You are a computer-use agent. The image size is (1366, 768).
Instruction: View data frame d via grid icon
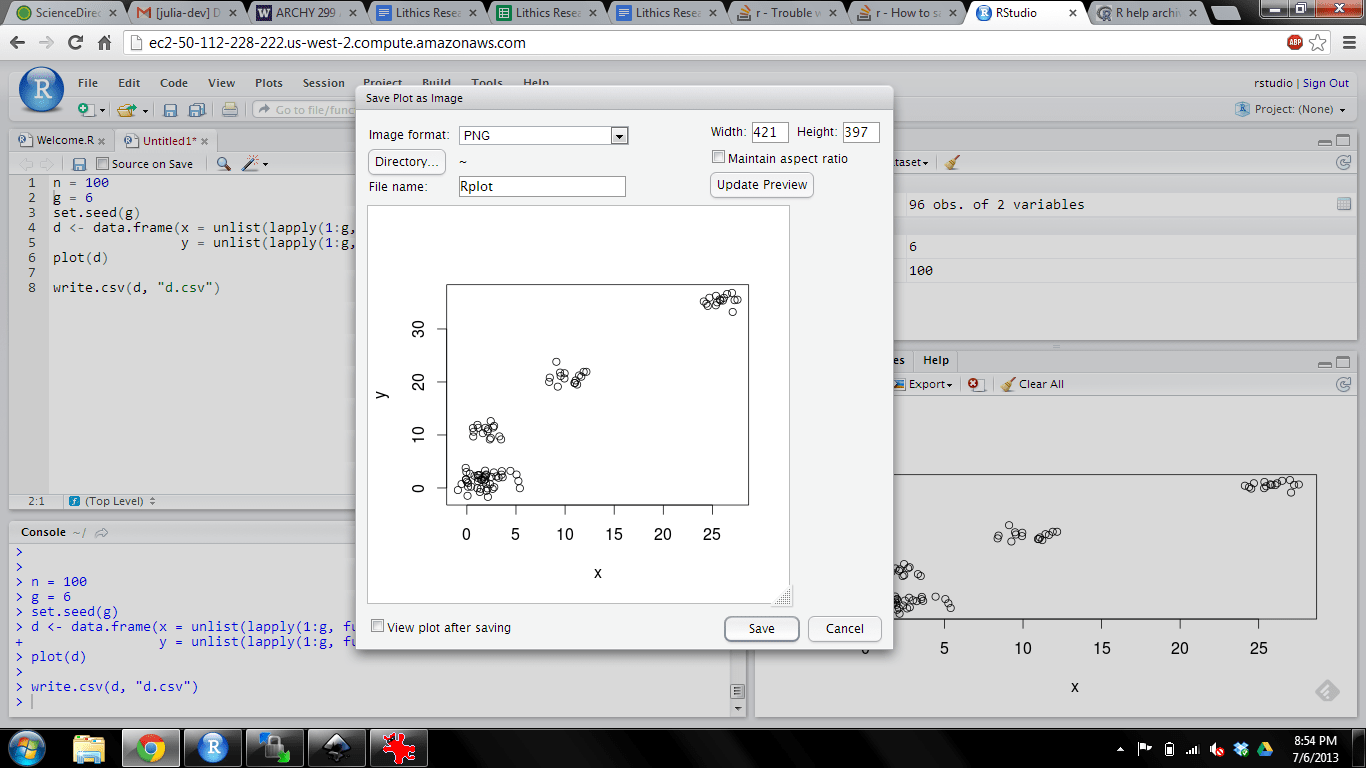1344,204
